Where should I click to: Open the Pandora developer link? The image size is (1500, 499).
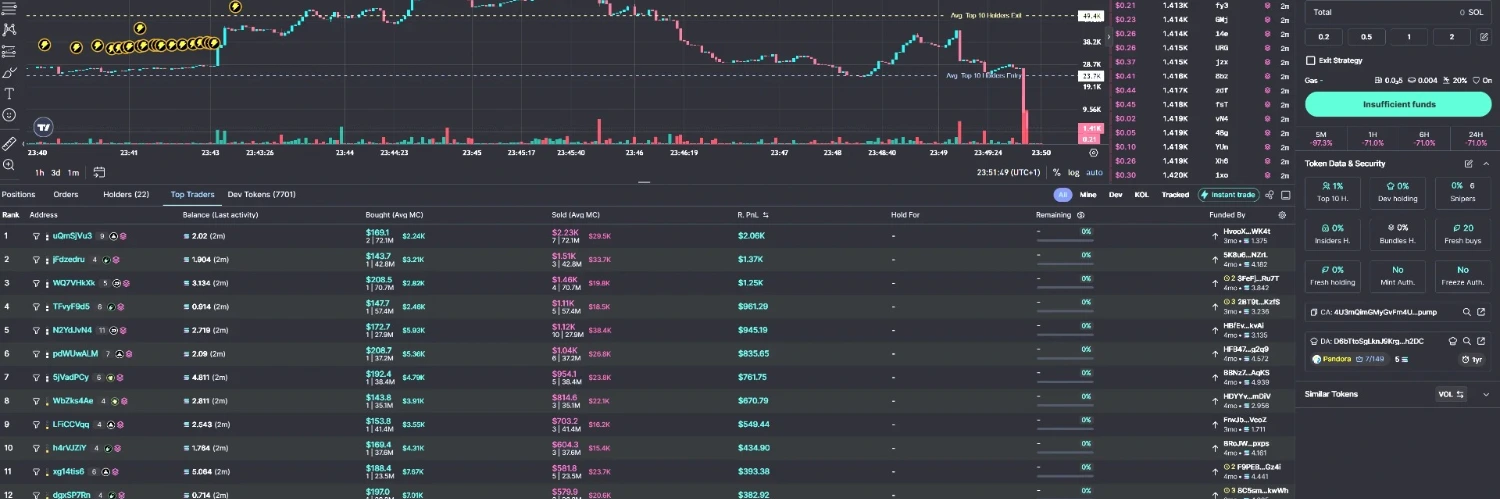point(1337,359)
